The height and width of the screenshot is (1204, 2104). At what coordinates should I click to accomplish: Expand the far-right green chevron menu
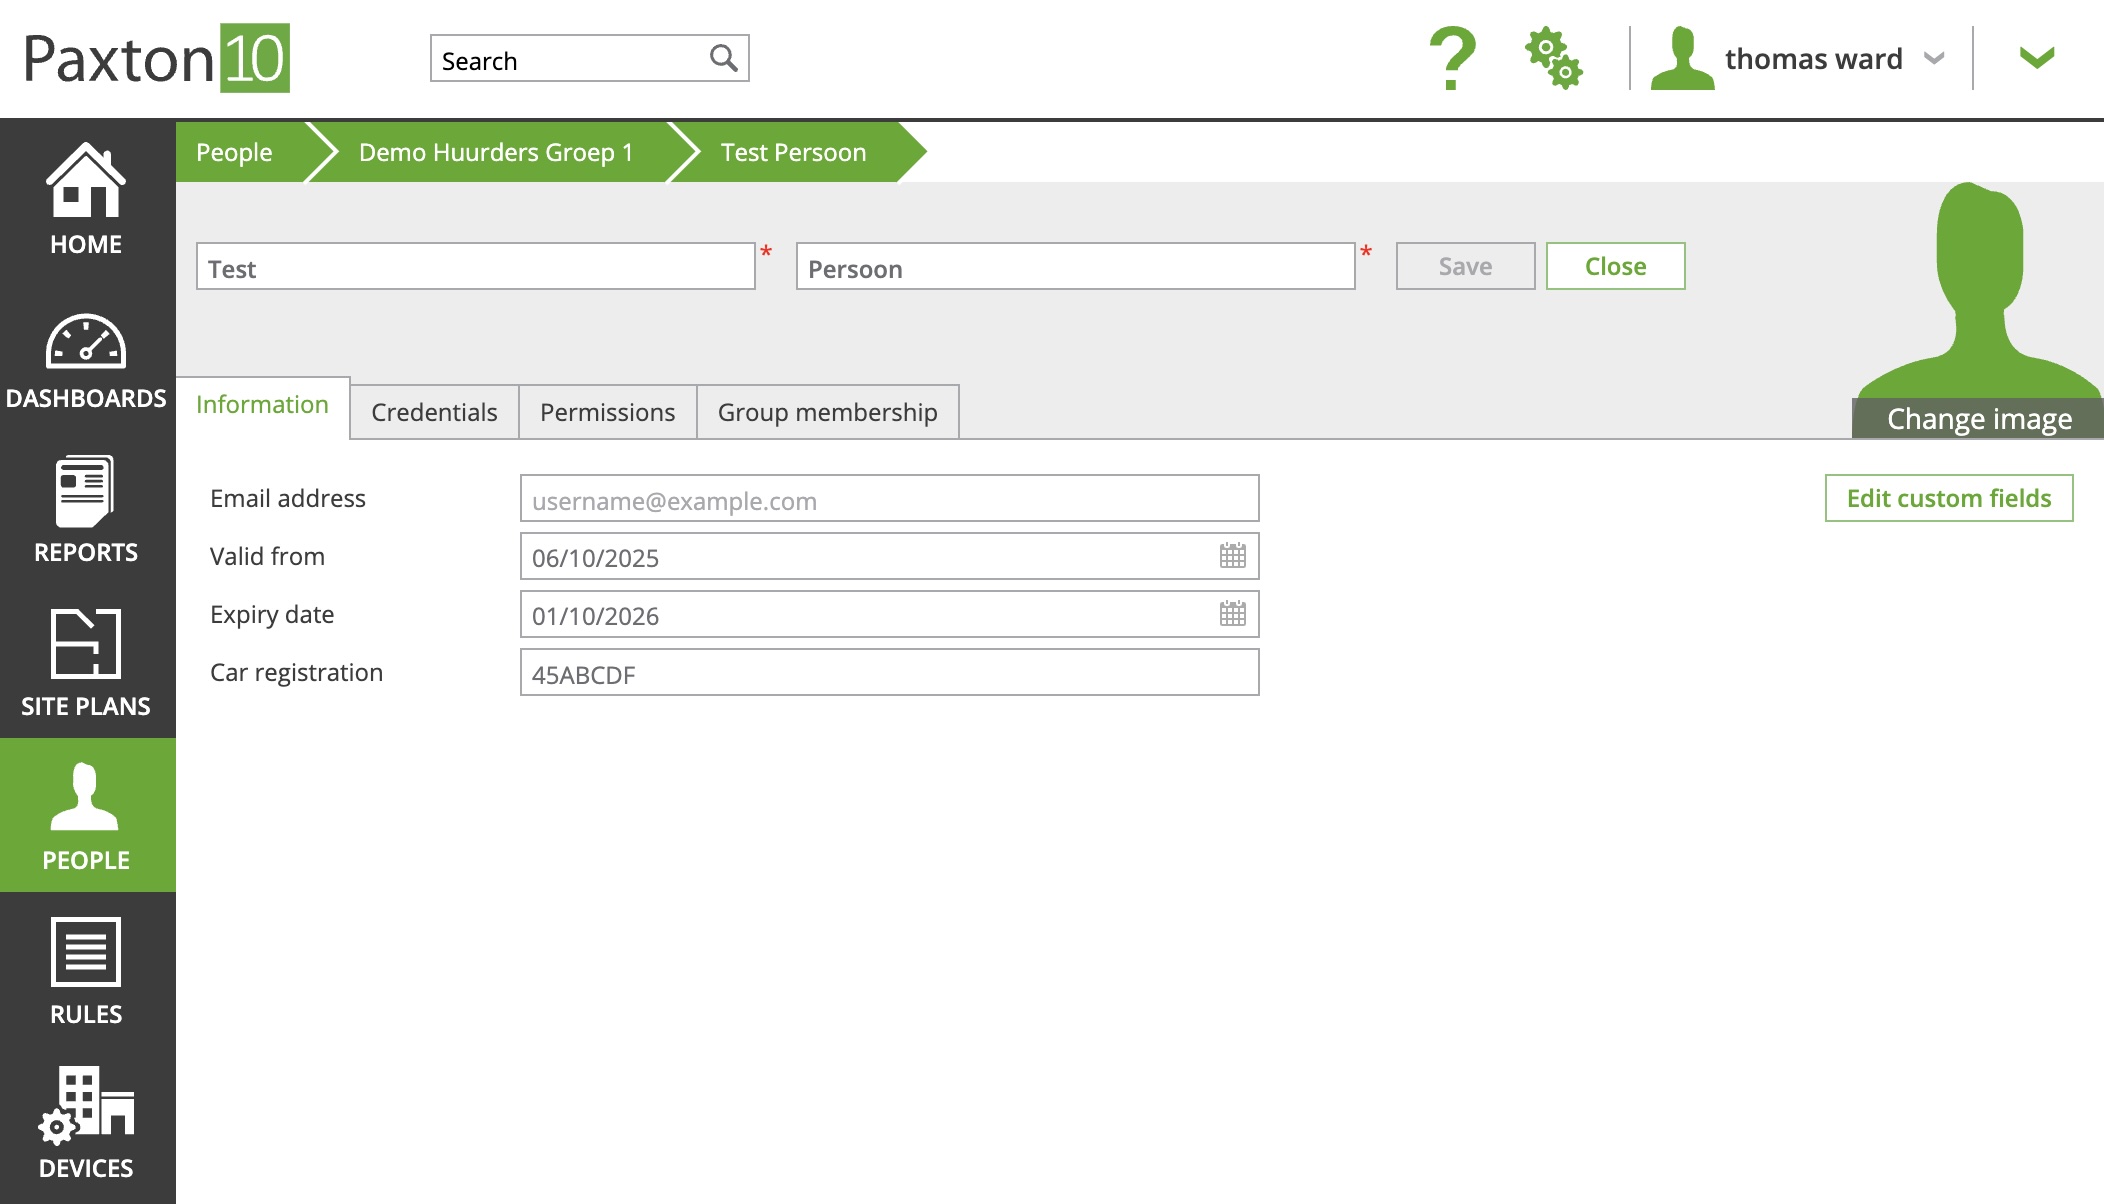pyautogui.click(x=2036, y=58)
